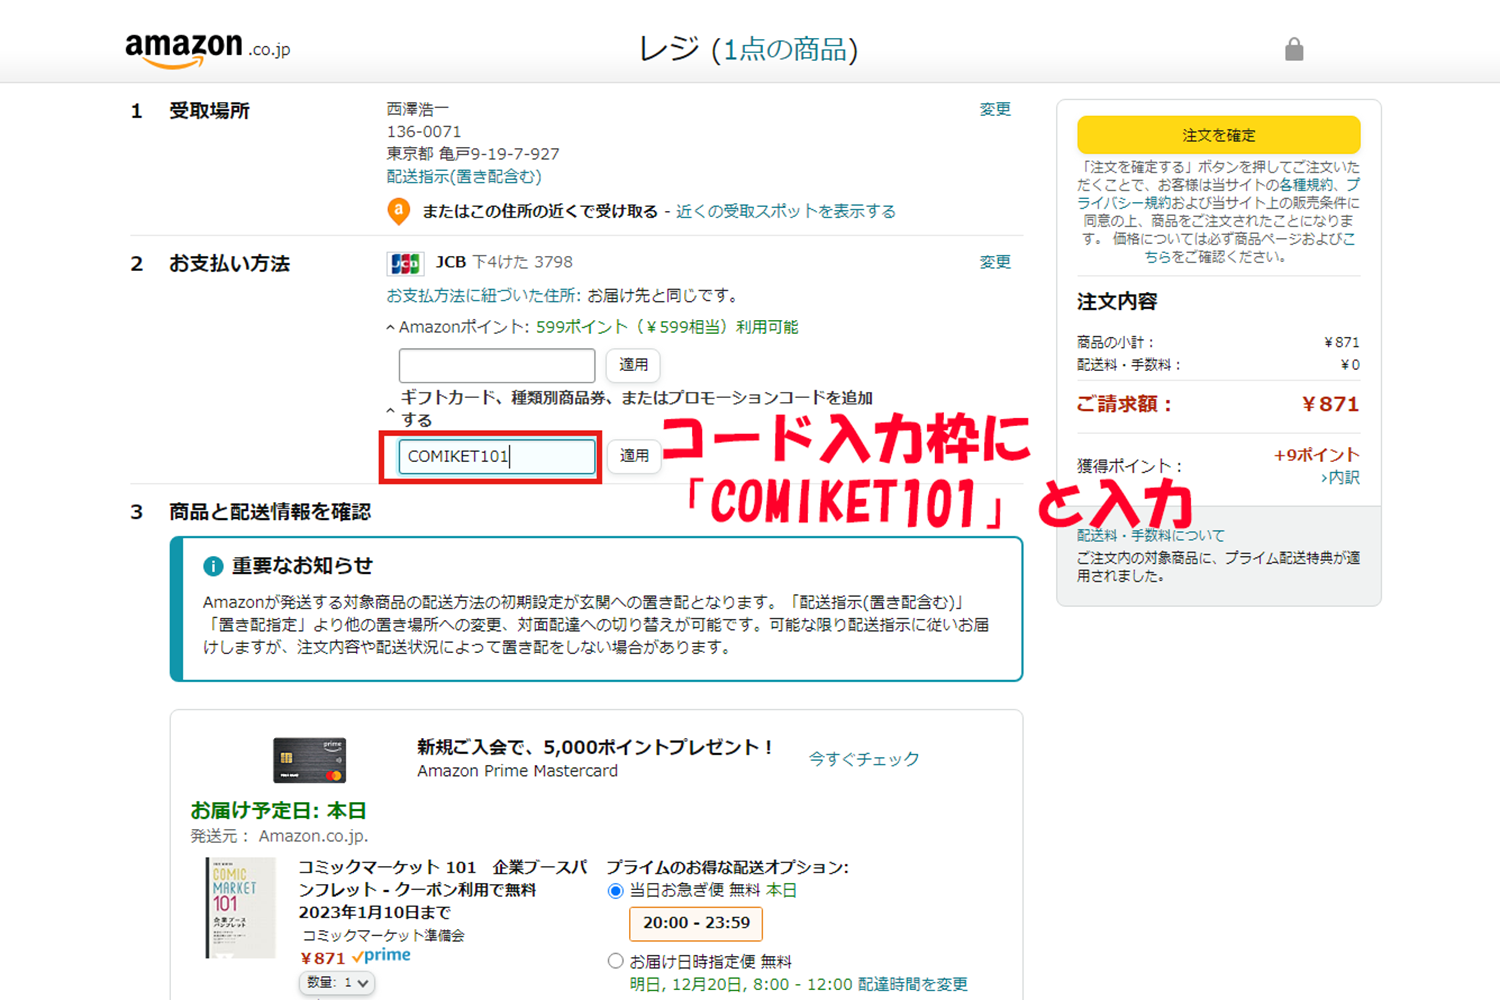1500x1000 pixels.
Task: Click the secure checkout padlock icon
Action: click(x=1294, y=49)
